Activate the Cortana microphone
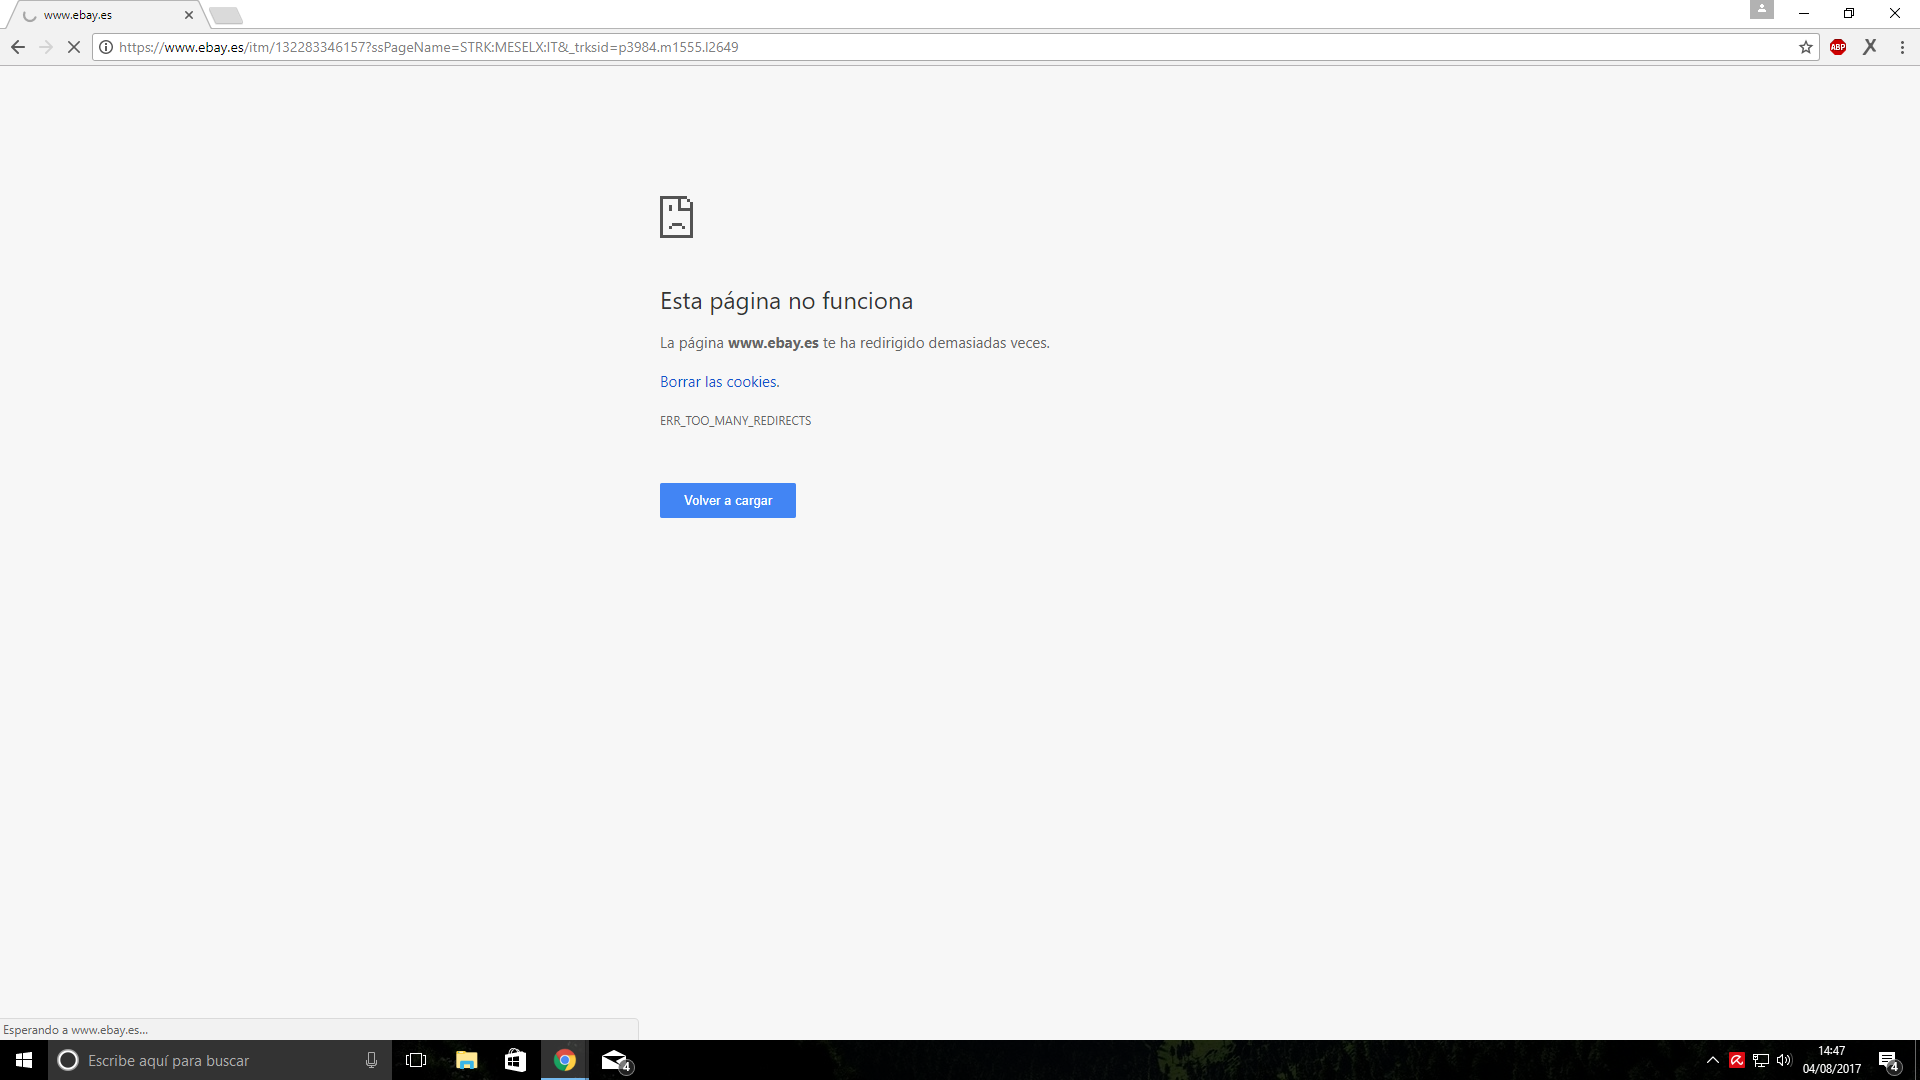Screen dimensions: 1920x1080 (371, 1060)
